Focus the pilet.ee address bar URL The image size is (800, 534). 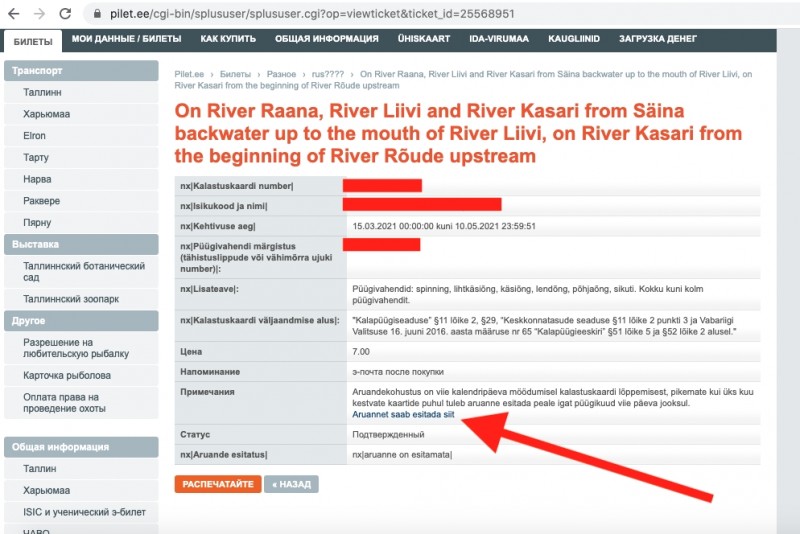point(312,14)
